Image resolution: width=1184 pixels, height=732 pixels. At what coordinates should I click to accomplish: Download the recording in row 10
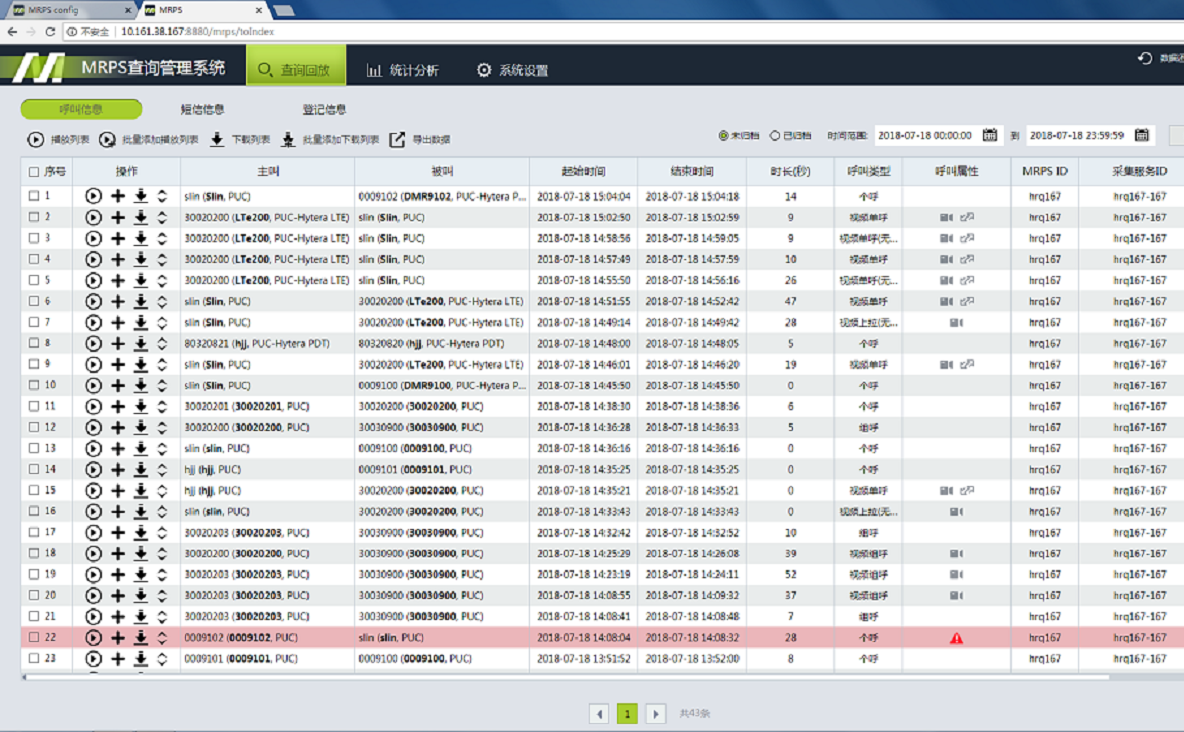141,386
